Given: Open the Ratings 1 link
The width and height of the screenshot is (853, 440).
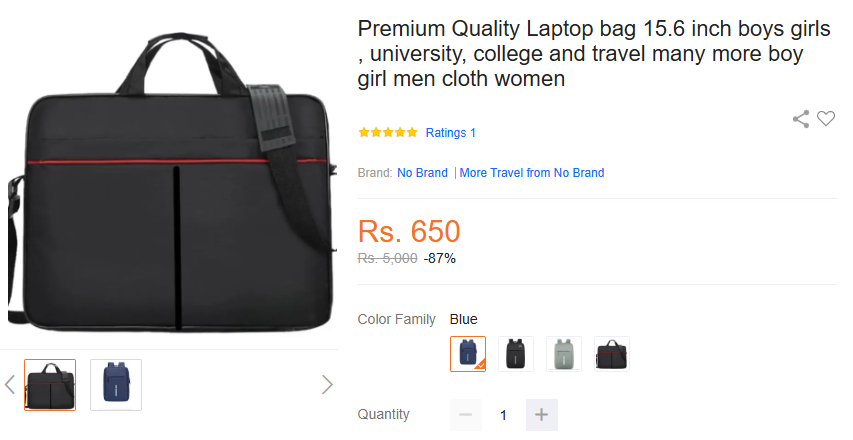Looking at the screenshot, I should 450,133.
